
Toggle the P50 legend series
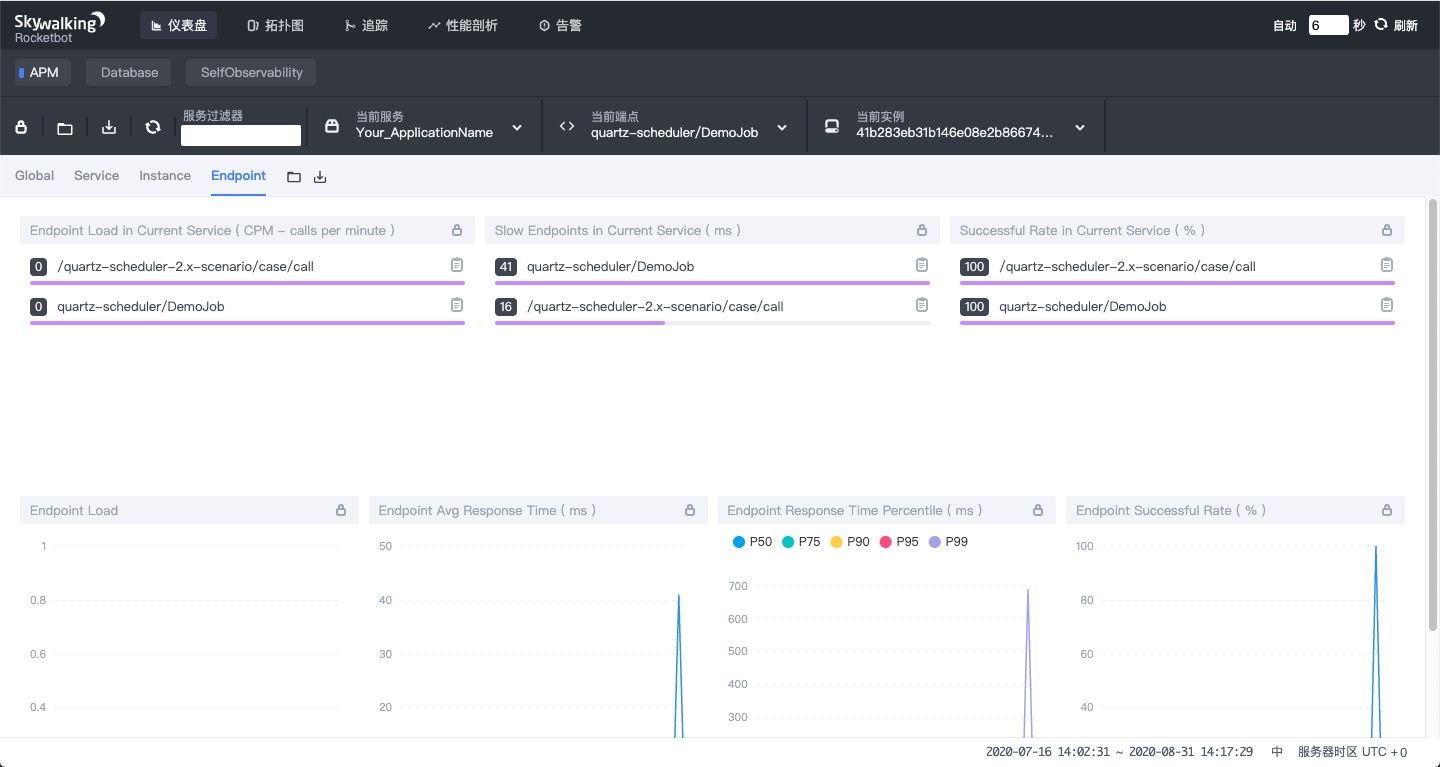pos(753,542)
